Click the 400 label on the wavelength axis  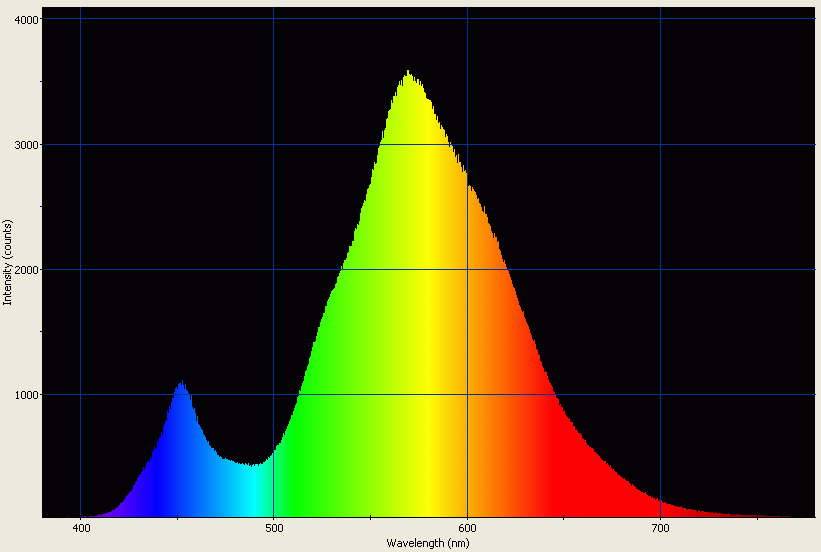80,527
